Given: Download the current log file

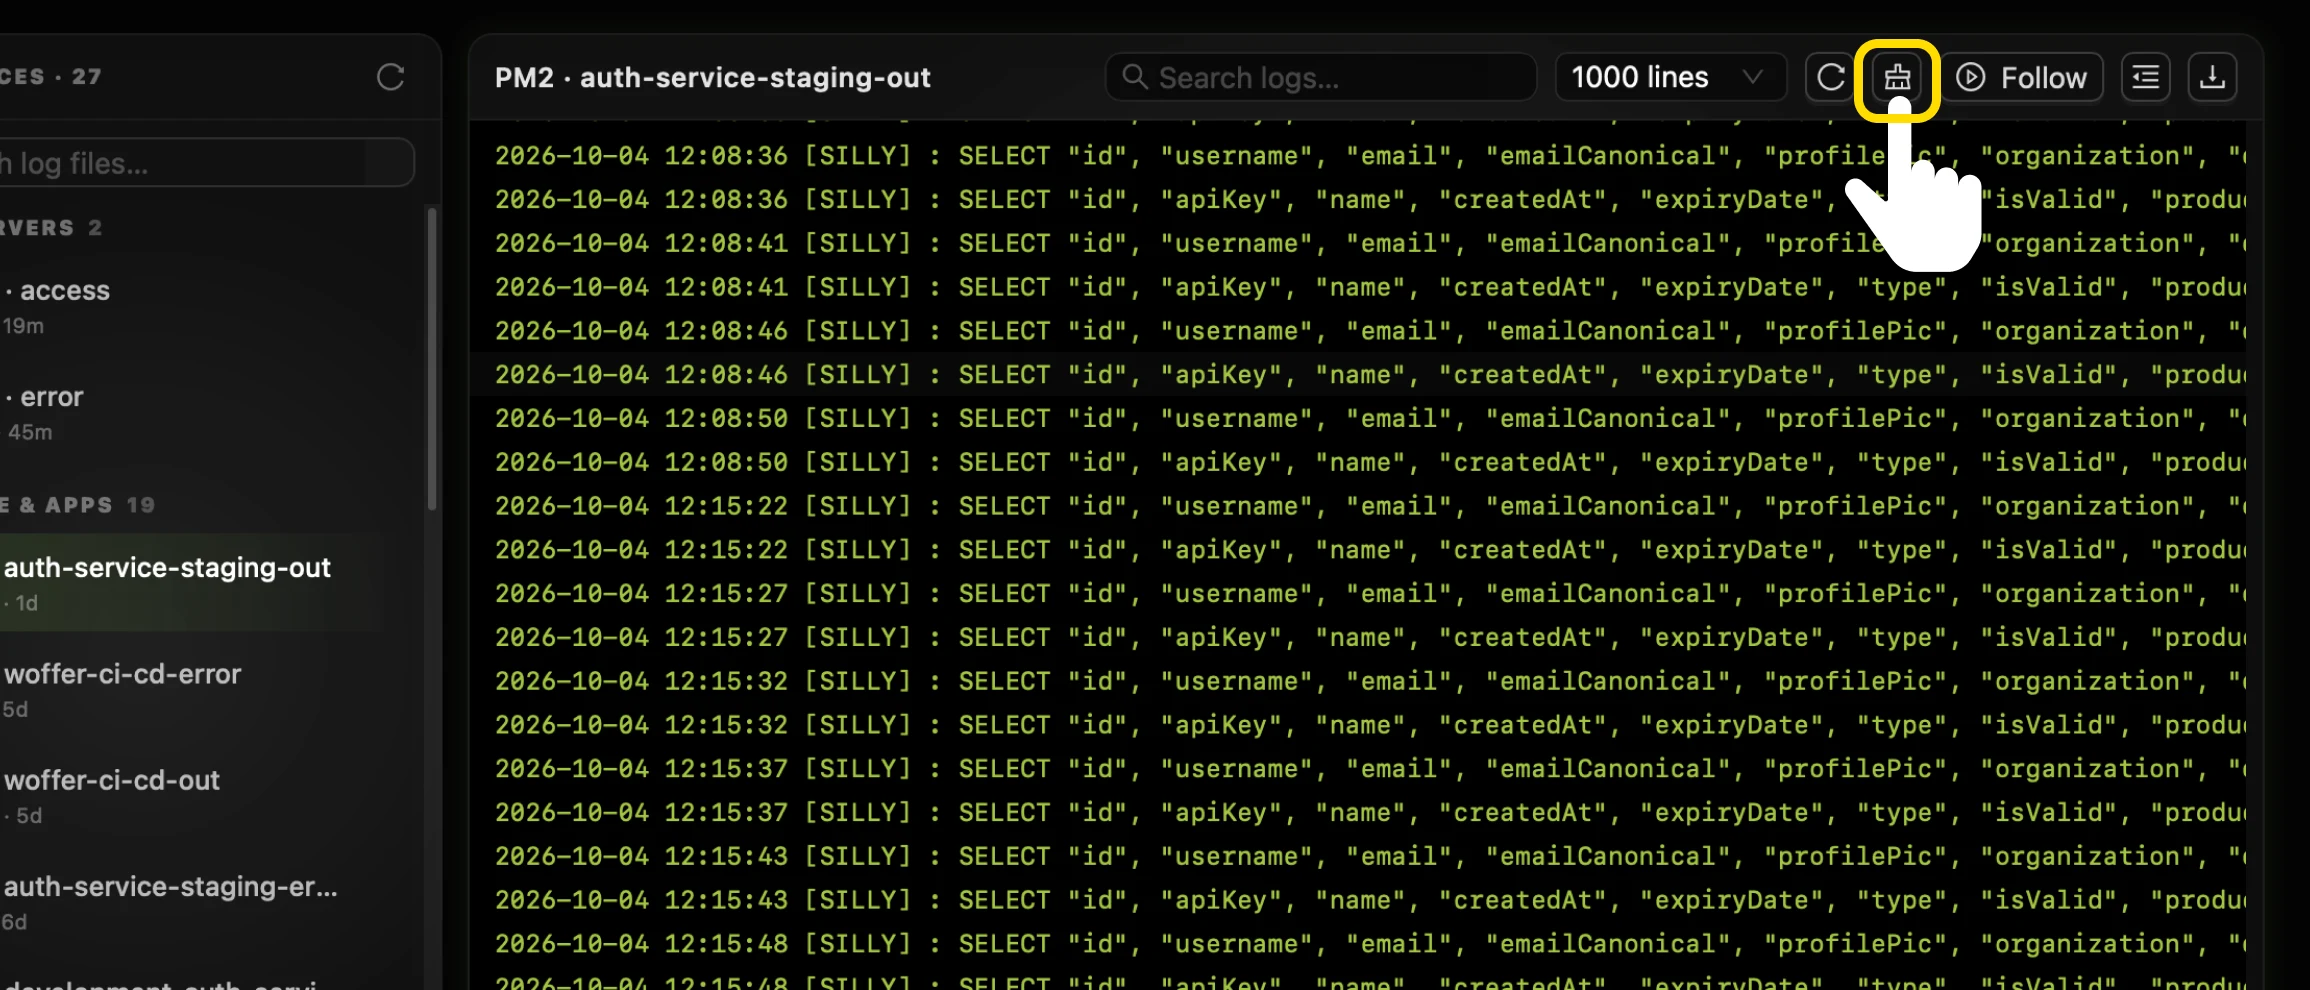Looking at the screenshot, I should pyautogui.click(x=2212, y=77).
